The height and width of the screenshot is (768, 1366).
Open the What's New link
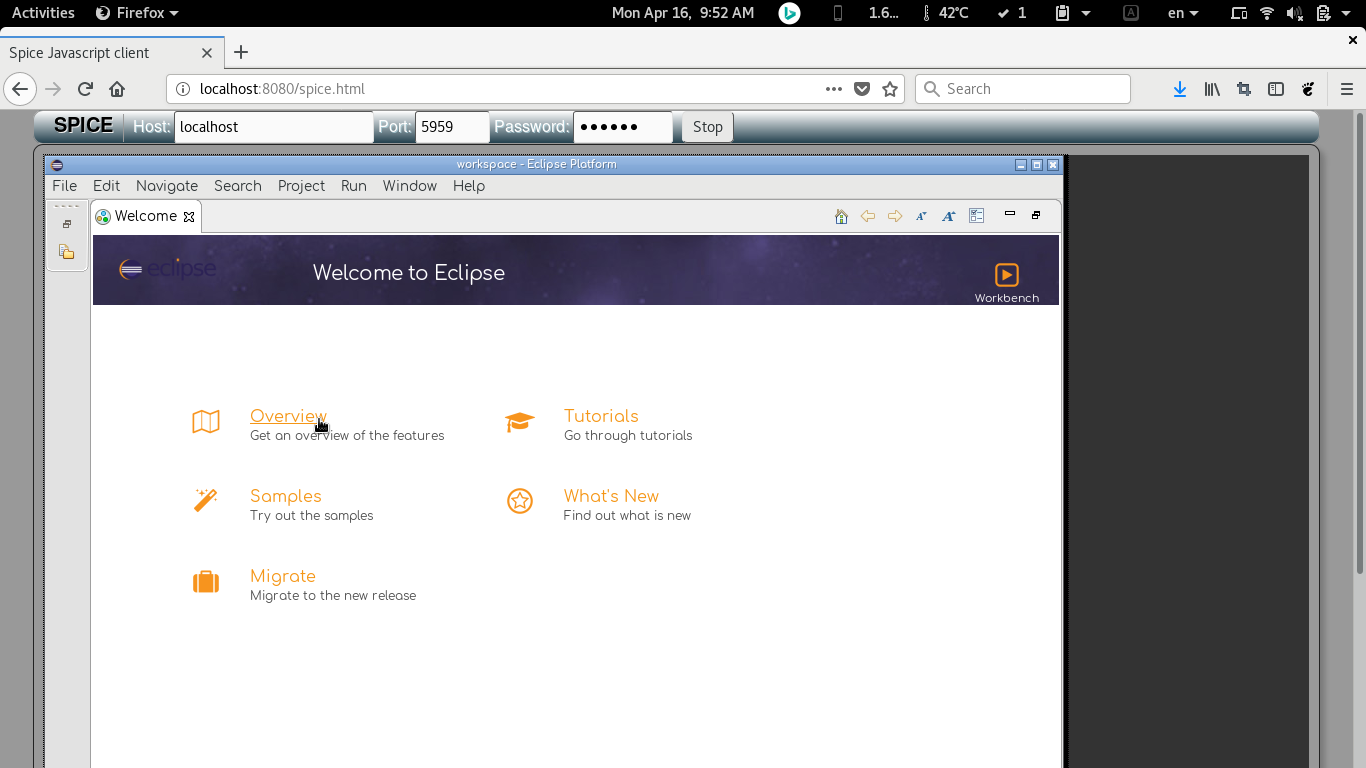611,496
